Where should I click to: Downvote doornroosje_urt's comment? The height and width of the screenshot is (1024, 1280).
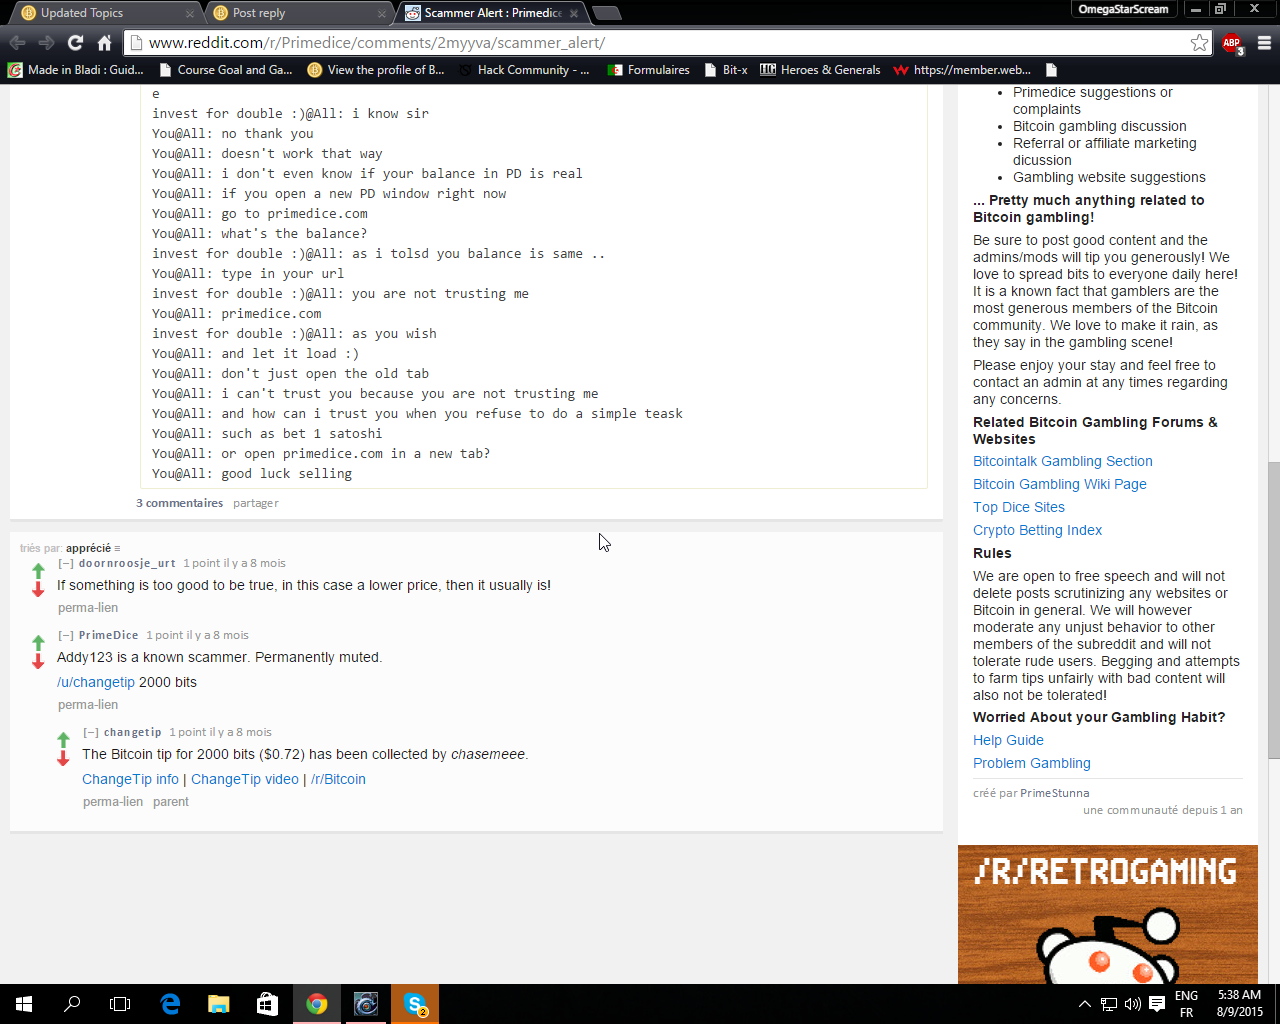38,589
